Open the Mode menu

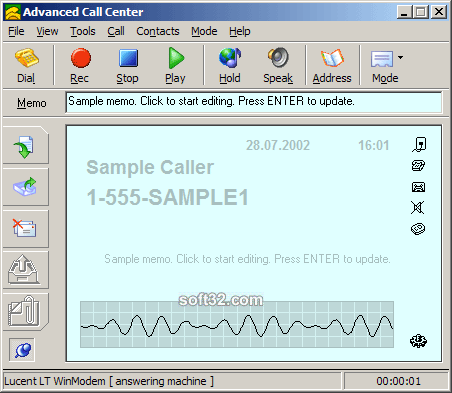(204, 31)
